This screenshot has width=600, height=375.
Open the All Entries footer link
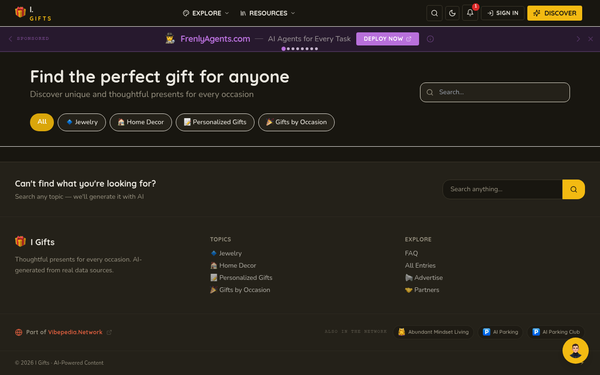[x=420, y=266]
